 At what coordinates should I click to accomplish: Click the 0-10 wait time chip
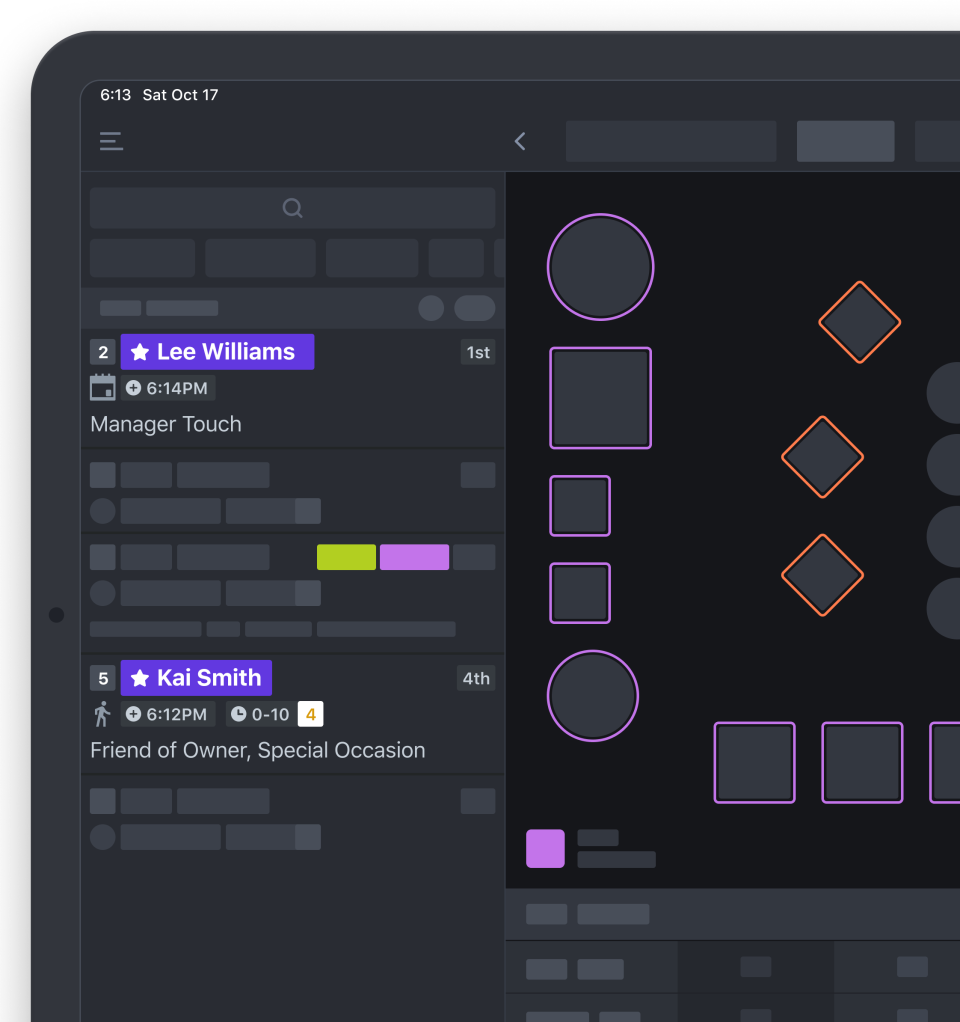pyautogui.click(x=261, y=714)
